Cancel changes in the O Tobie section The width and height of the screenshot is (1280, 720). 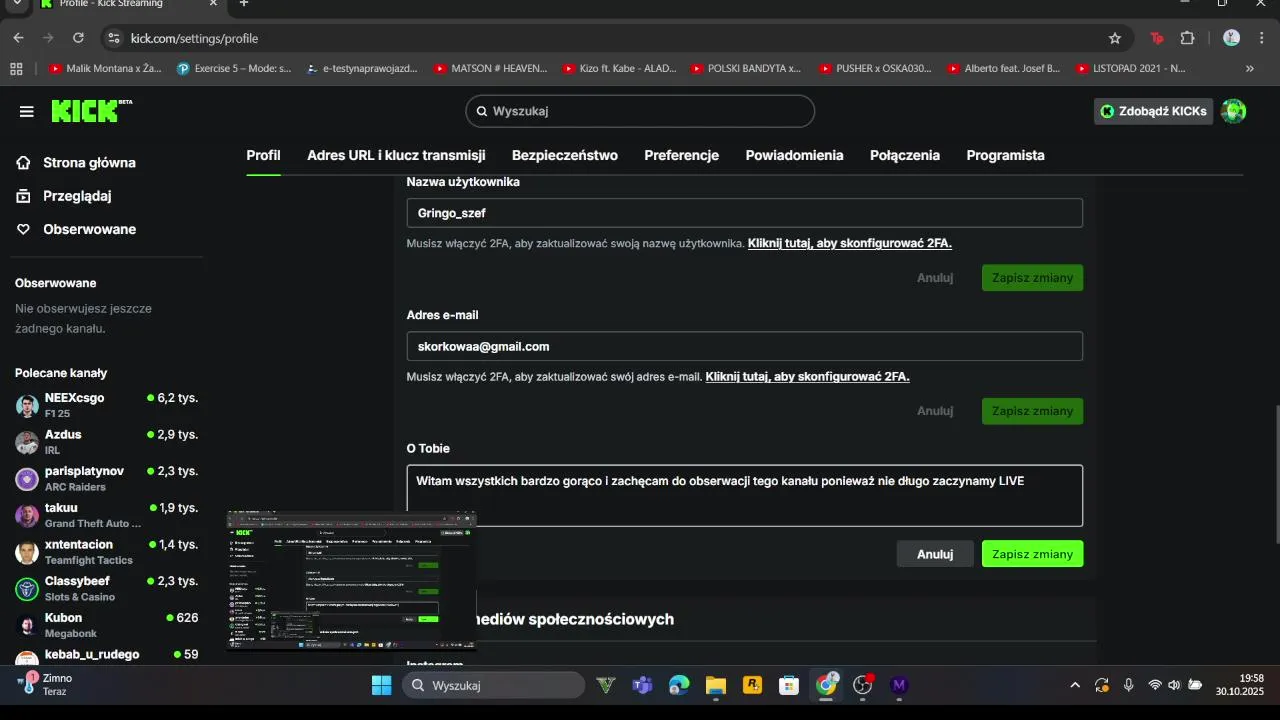pos(935,554)
